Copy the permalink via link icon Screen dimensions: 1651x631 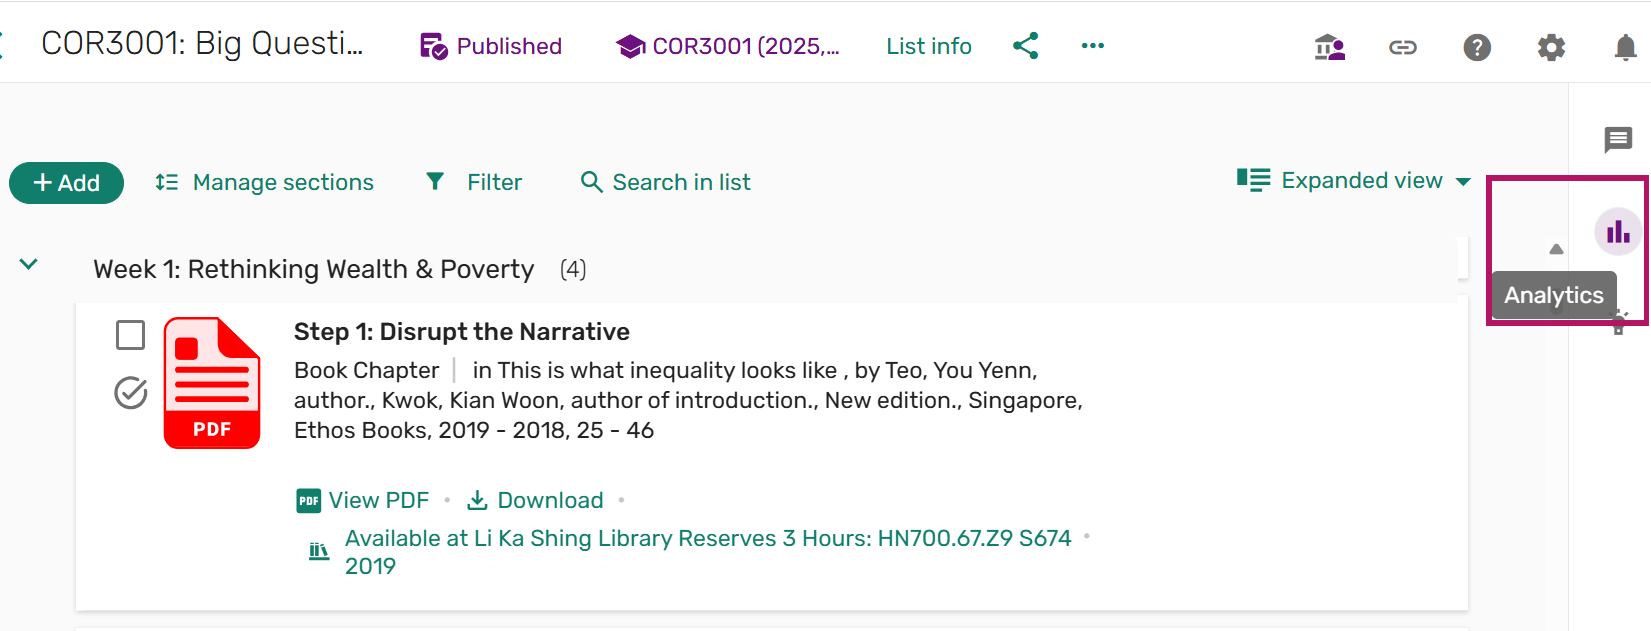(x=1402, y=47)
